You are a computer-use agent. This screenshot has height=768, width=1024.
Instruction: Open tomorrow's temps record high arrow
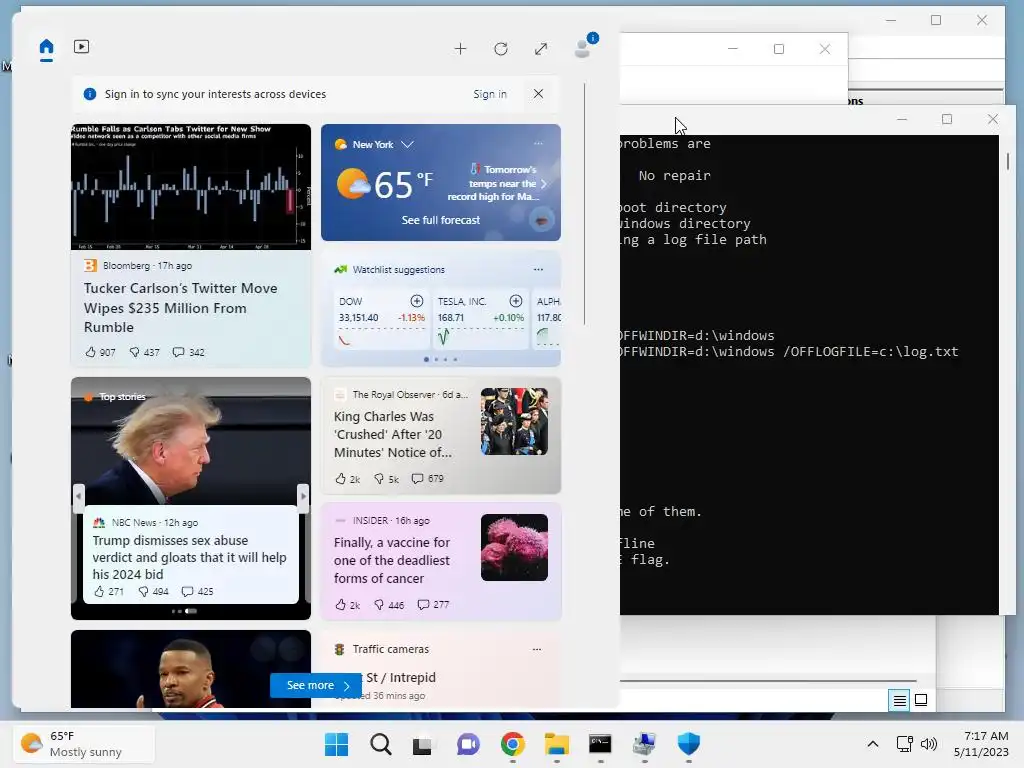(x=543, y=184)
